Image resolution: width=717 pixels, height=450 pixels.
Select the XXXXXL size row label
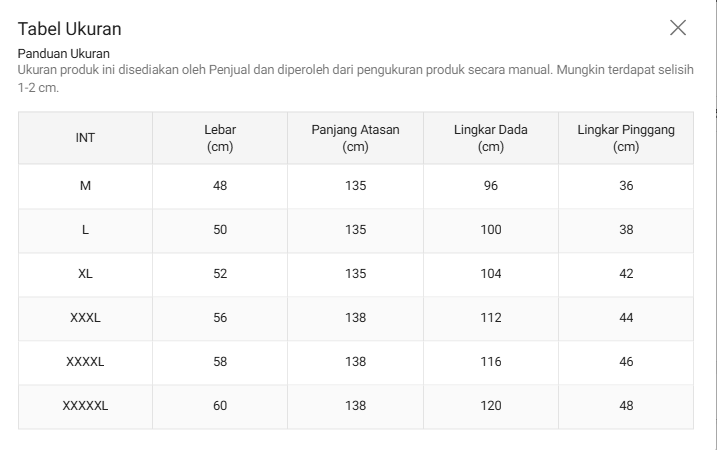[85, 405]
